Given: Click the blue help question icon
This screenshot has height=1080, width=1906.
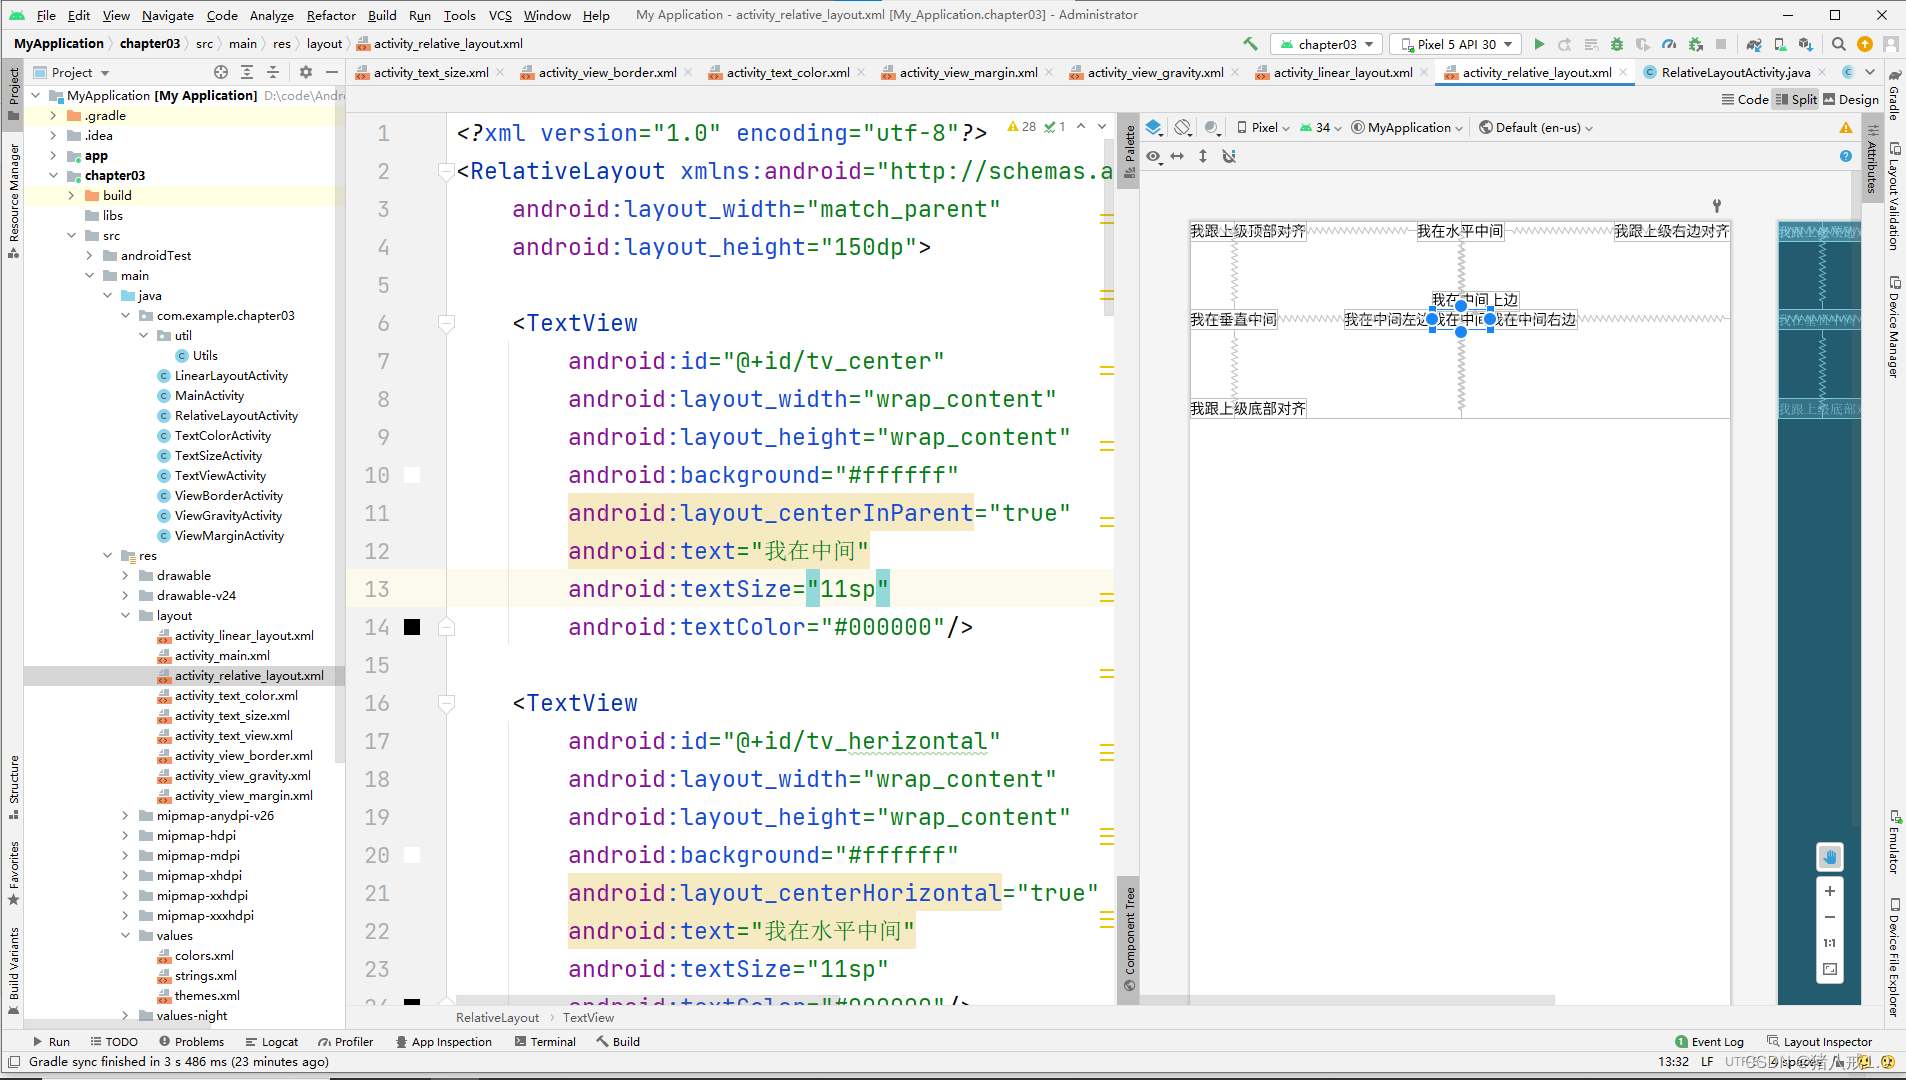Looking at the screenshot, I should click(x=1846, y=156).
